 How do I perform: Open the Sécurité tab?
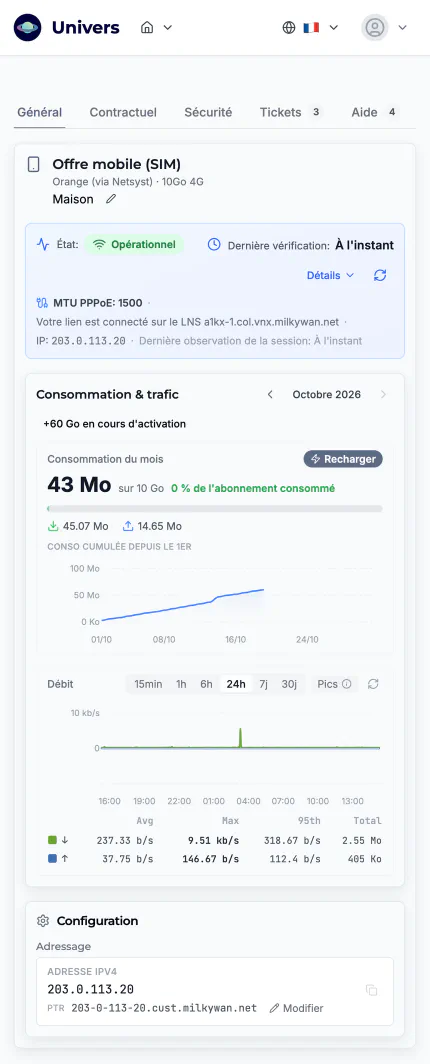[x=208, y=112]
